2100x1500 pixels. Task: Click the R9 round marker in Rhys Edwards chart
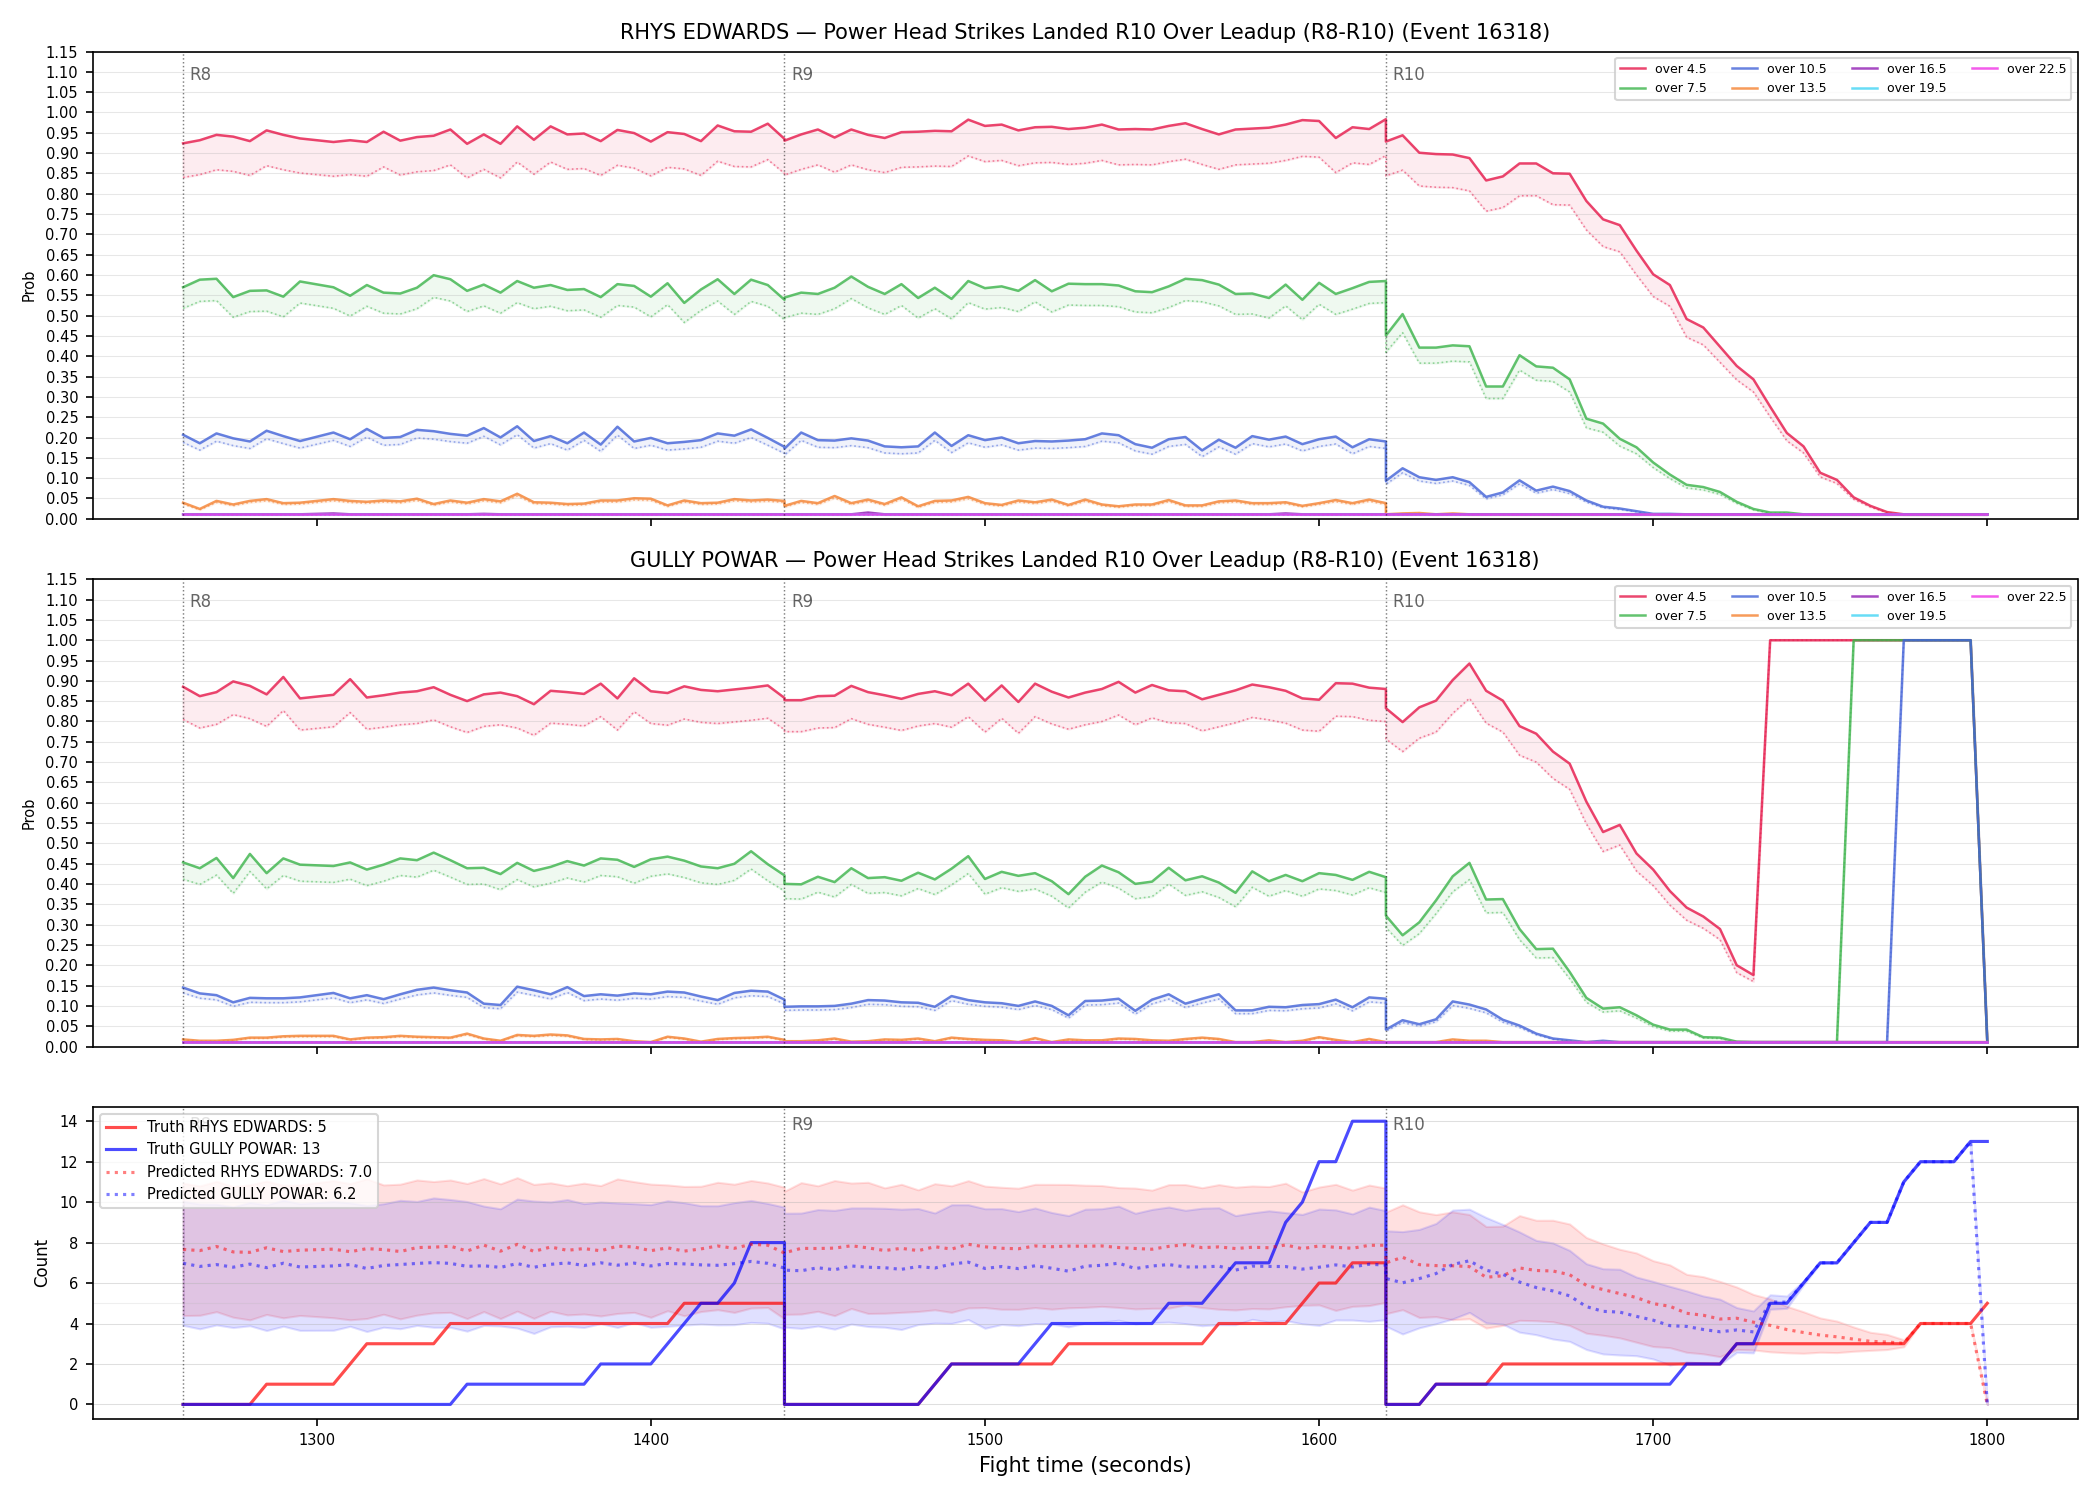click(802, 74)
